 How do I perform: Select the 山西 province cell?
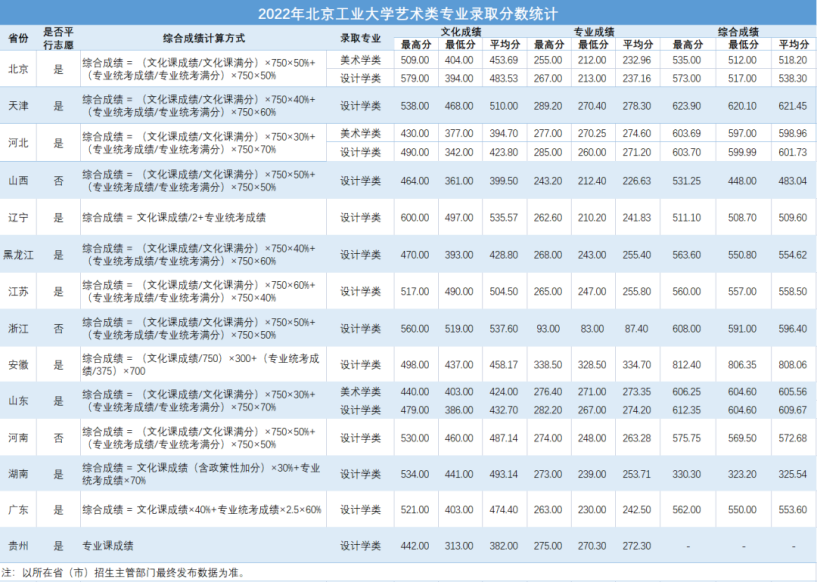tap(18, 181)
